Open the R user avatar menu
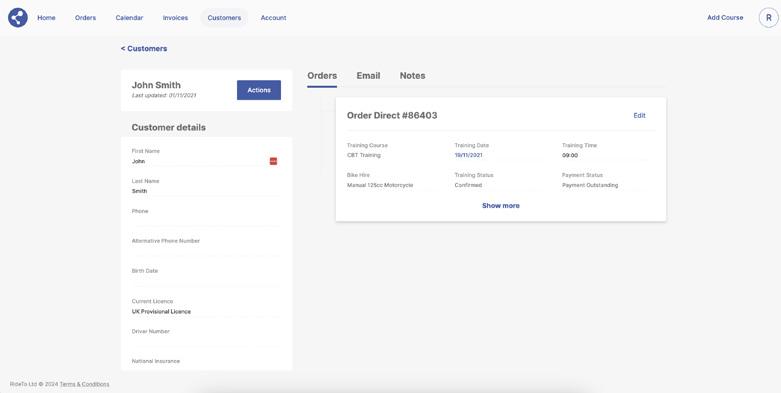The height and width of the screenshot is (393, 781). (x=769, y=17)
